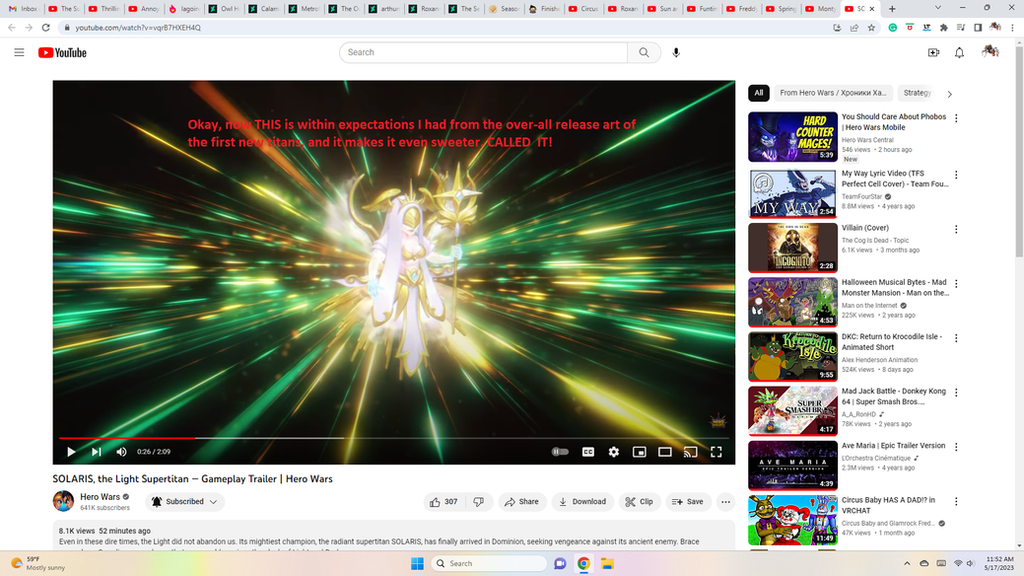Show more filter chips with the arrow

click(950, 93)
